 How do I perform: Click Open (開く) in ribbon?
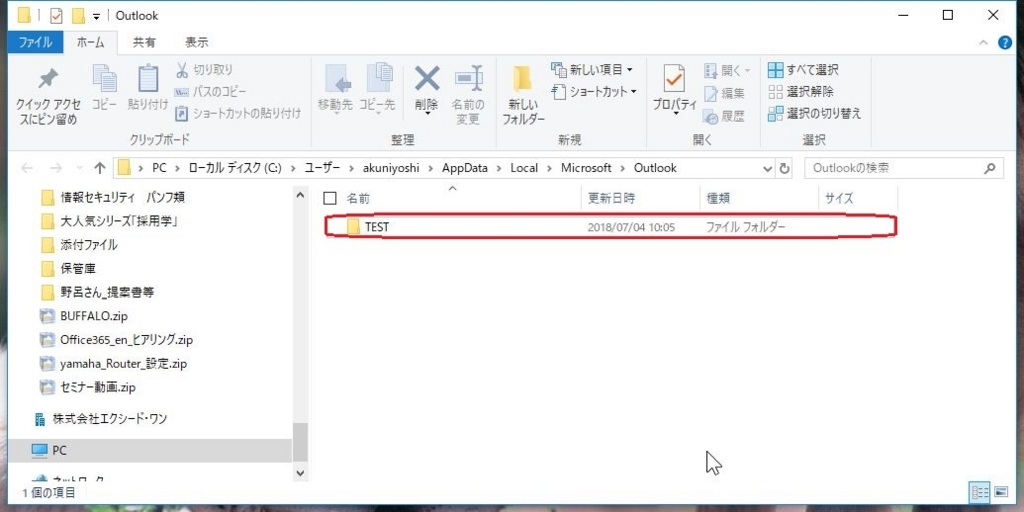(x=728, y=70)
